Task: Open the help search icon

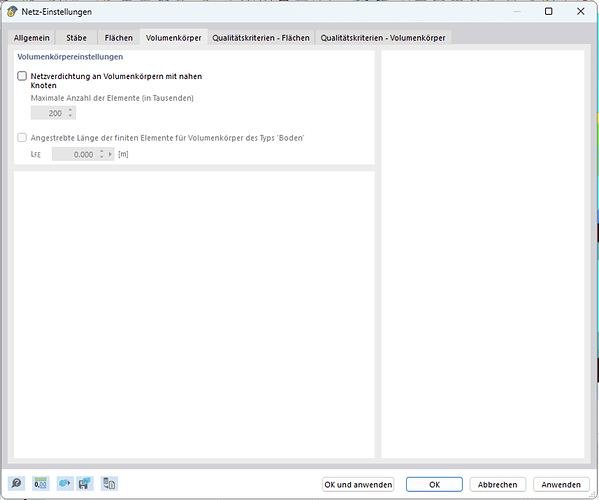Action: (x=16, y=484)
